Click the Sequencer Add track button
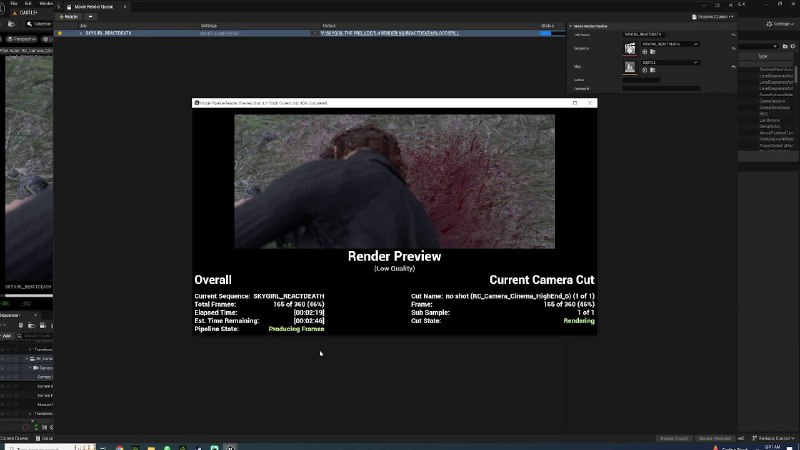 (6, 336)
